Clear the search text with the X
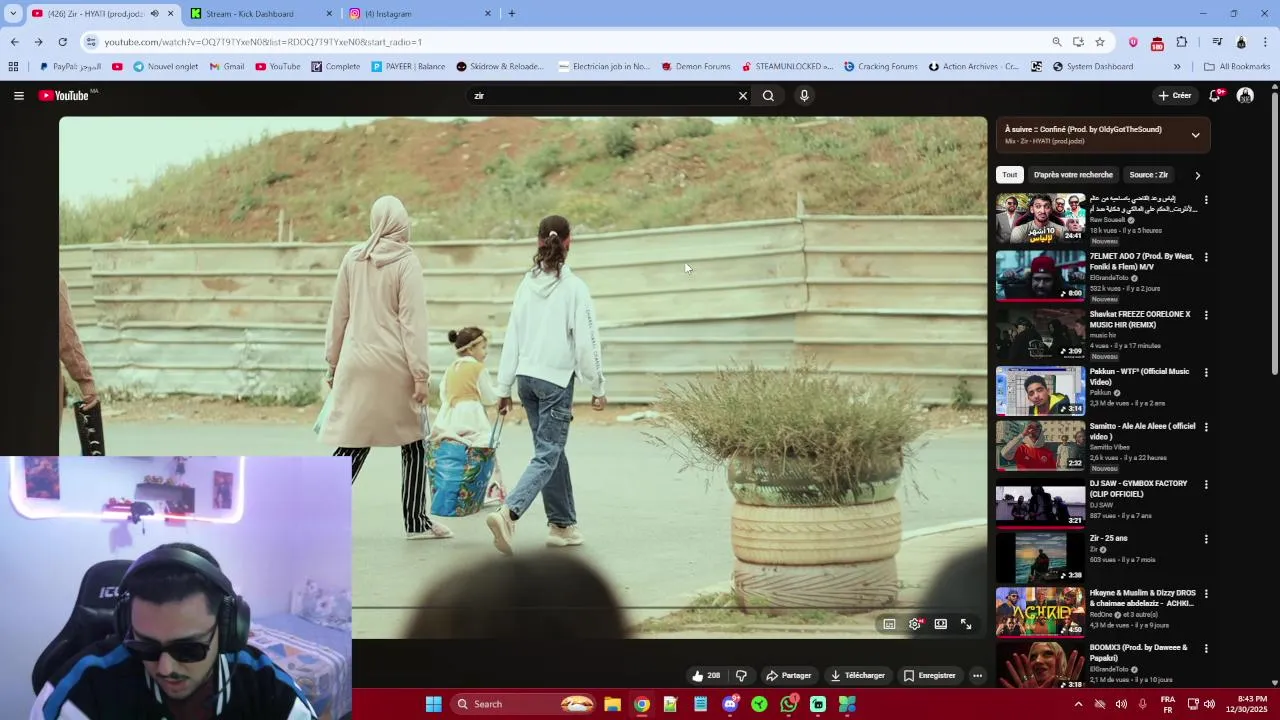Viewport: 1280px width, 720px height. 743,96
